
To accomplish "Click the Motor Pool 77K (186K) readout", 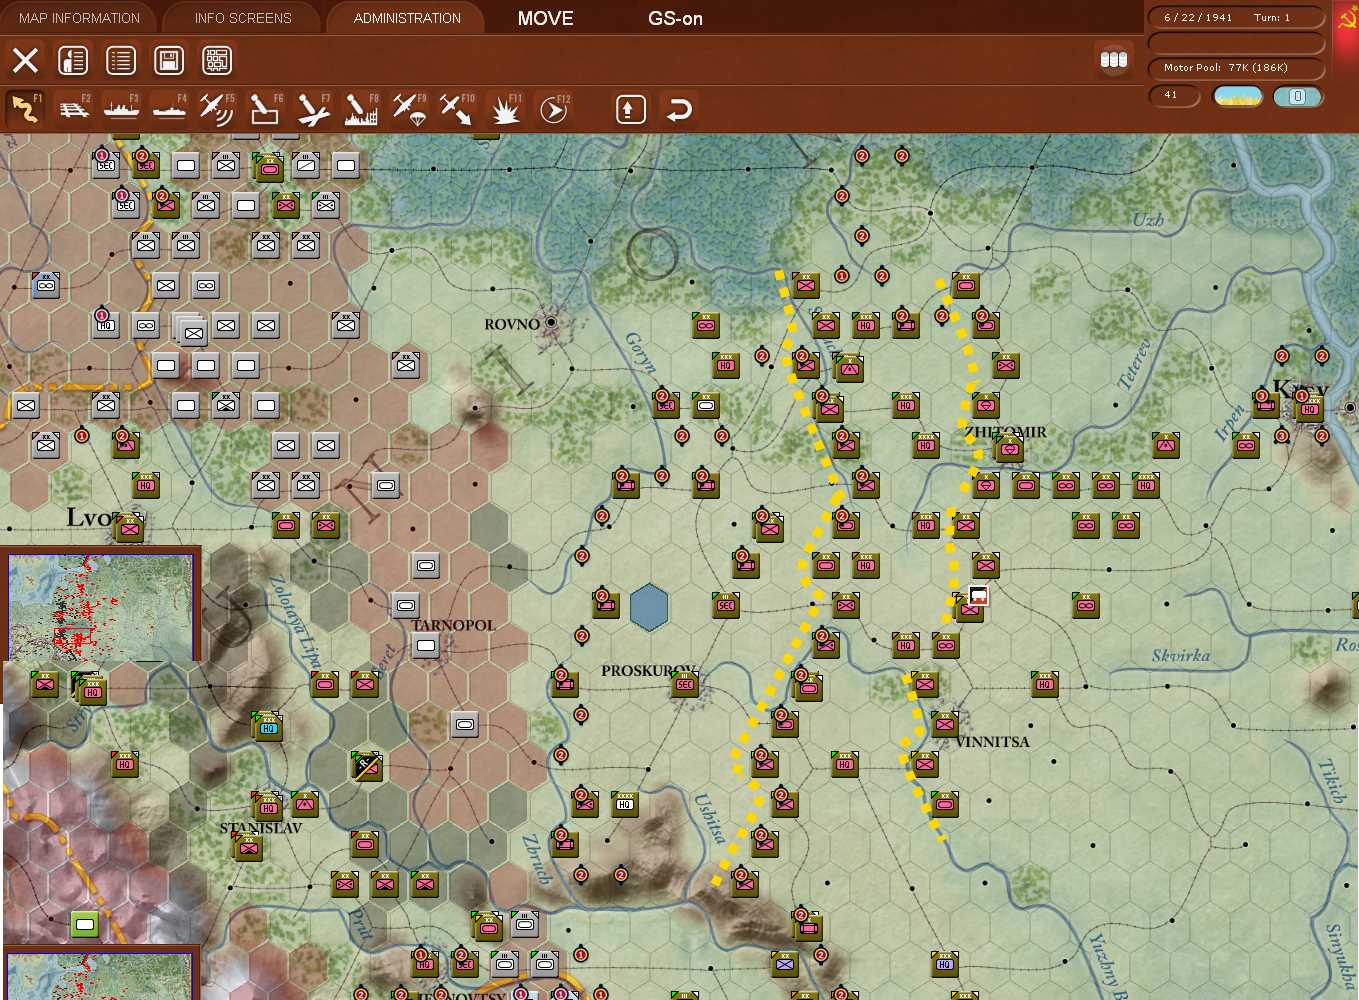I will [1236, 68].
